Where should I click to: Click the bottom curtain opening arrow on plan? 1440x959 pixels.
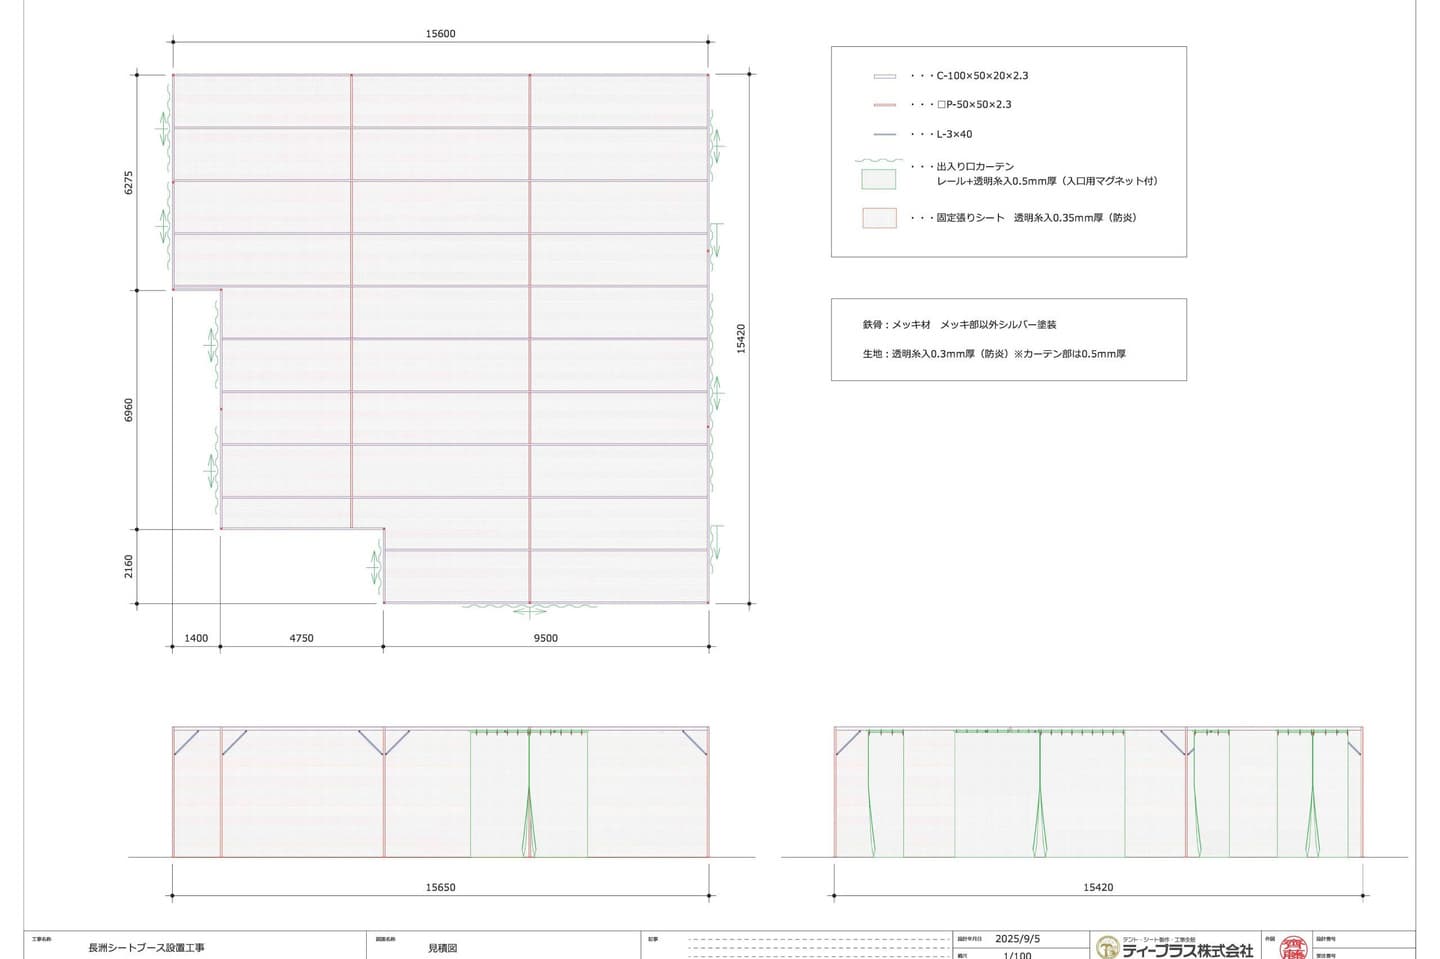(x=530, y=610)
